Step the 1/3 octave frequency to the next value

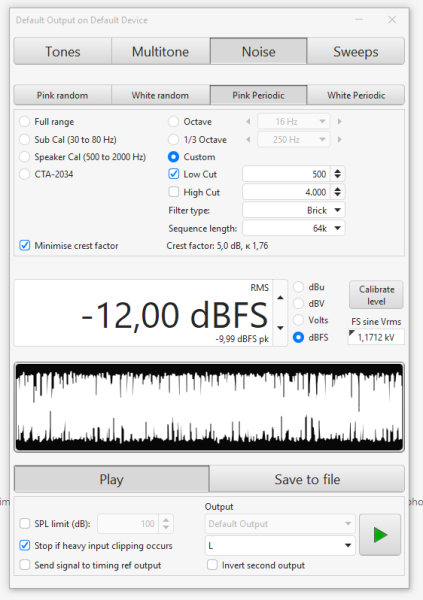tap(339, 140)
